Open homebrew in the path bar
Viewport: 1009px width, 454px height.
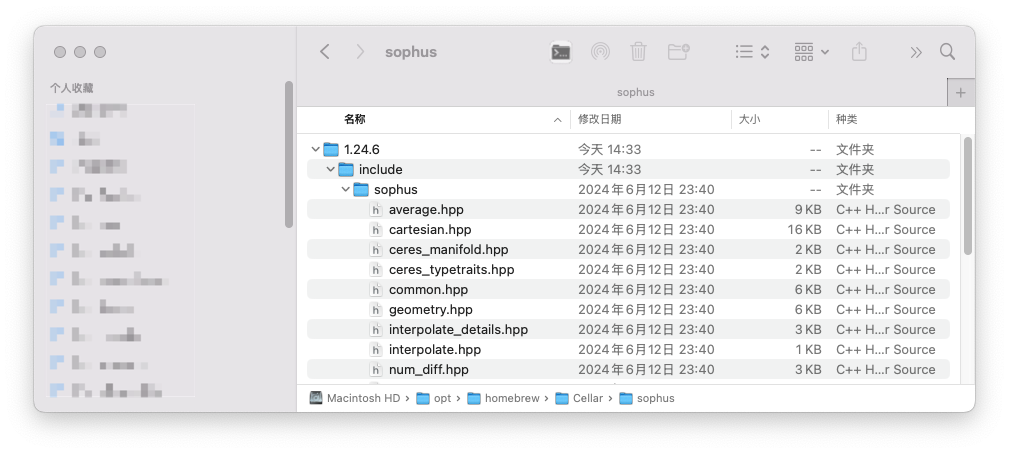[x=504, y=398]
